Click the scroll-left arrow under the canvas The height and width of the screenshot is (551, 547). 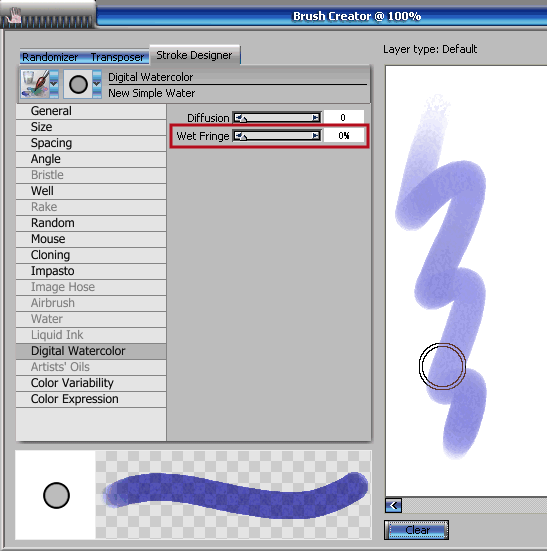coord(393,506)
